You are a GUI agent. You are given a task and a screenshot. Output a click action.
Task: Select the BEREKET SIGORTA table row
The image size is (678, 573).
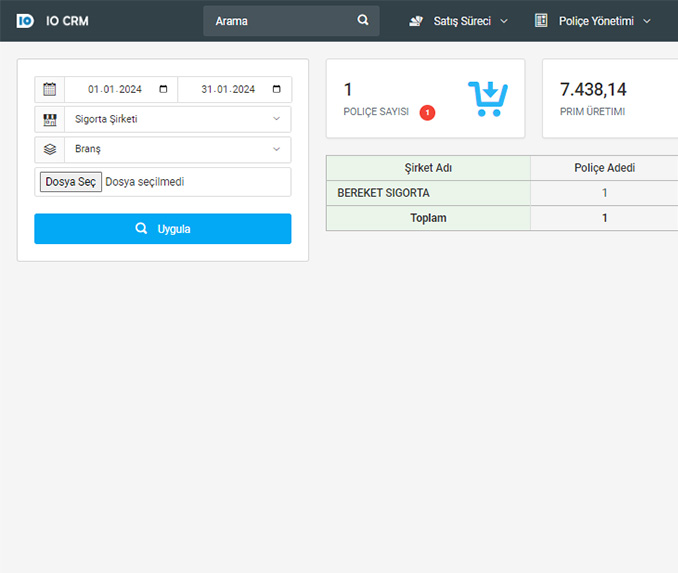tap(428, 193)
